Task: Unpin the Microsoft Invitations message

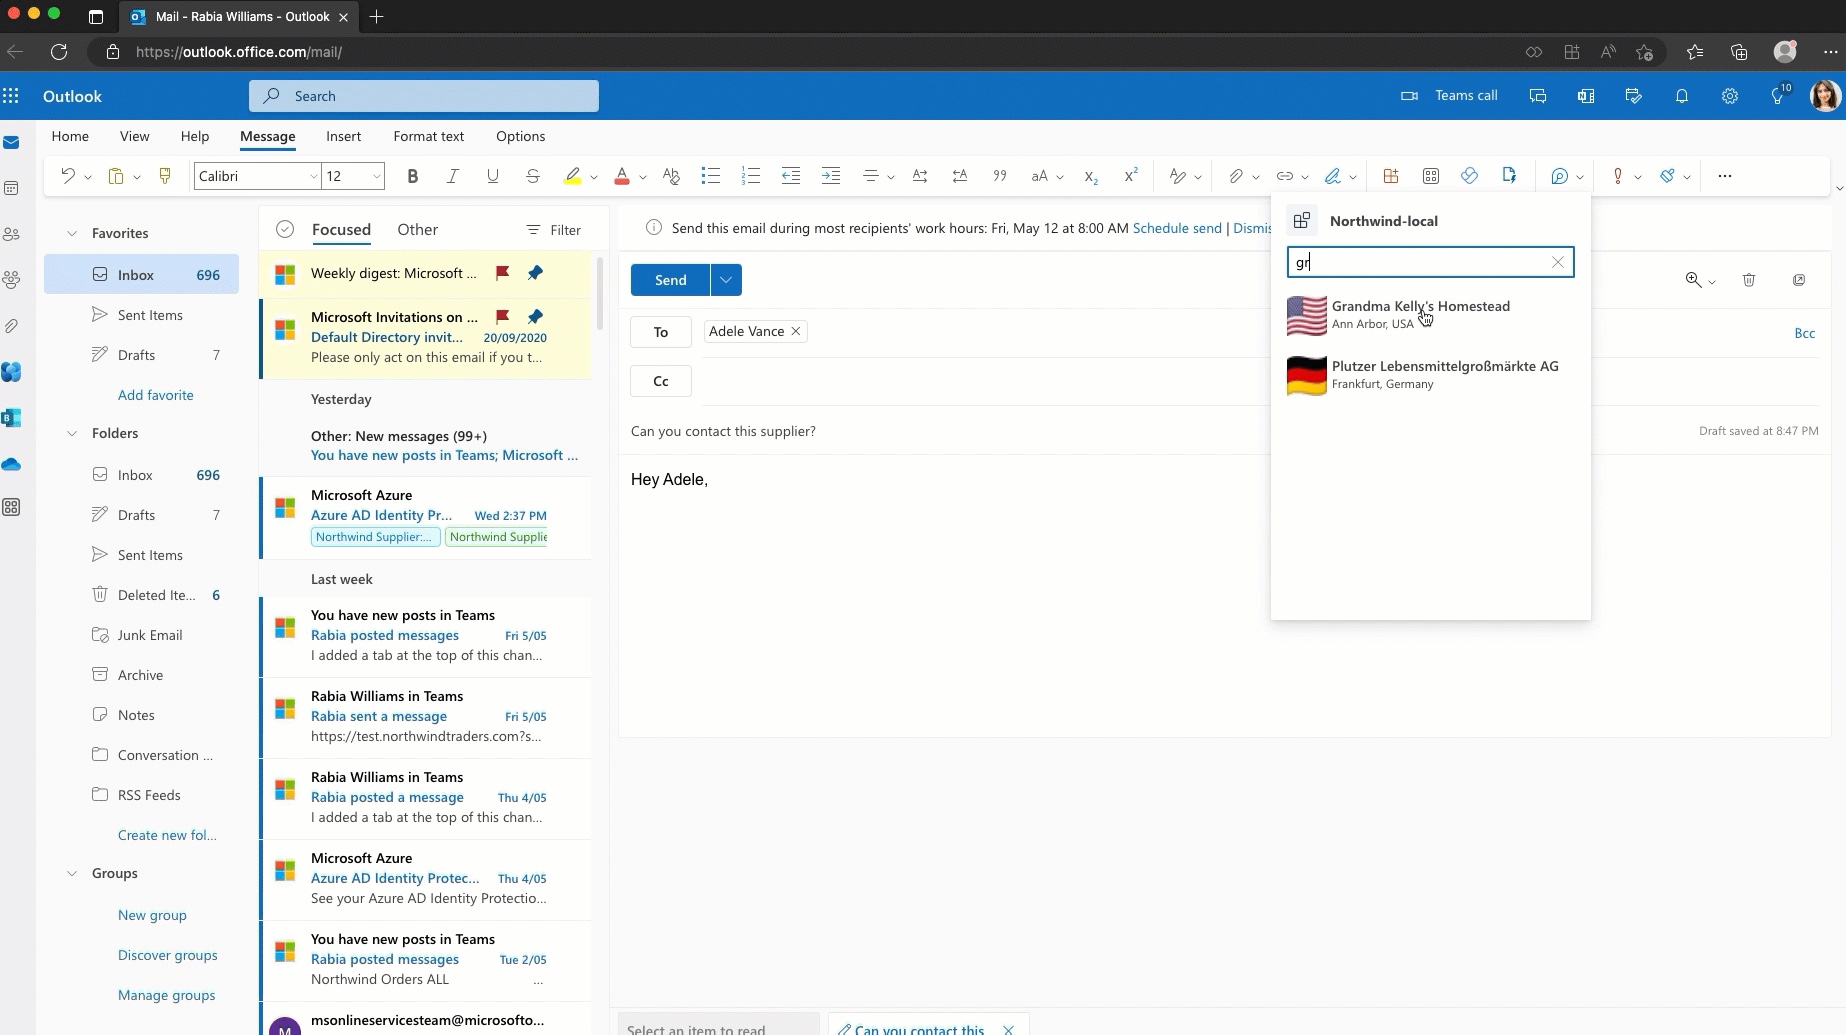Action: point(535,316)
